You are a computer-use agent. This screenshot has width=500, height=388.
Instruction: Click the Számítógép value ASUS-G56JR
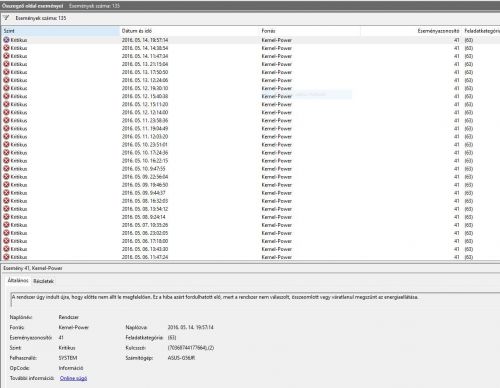coord(181,358)
